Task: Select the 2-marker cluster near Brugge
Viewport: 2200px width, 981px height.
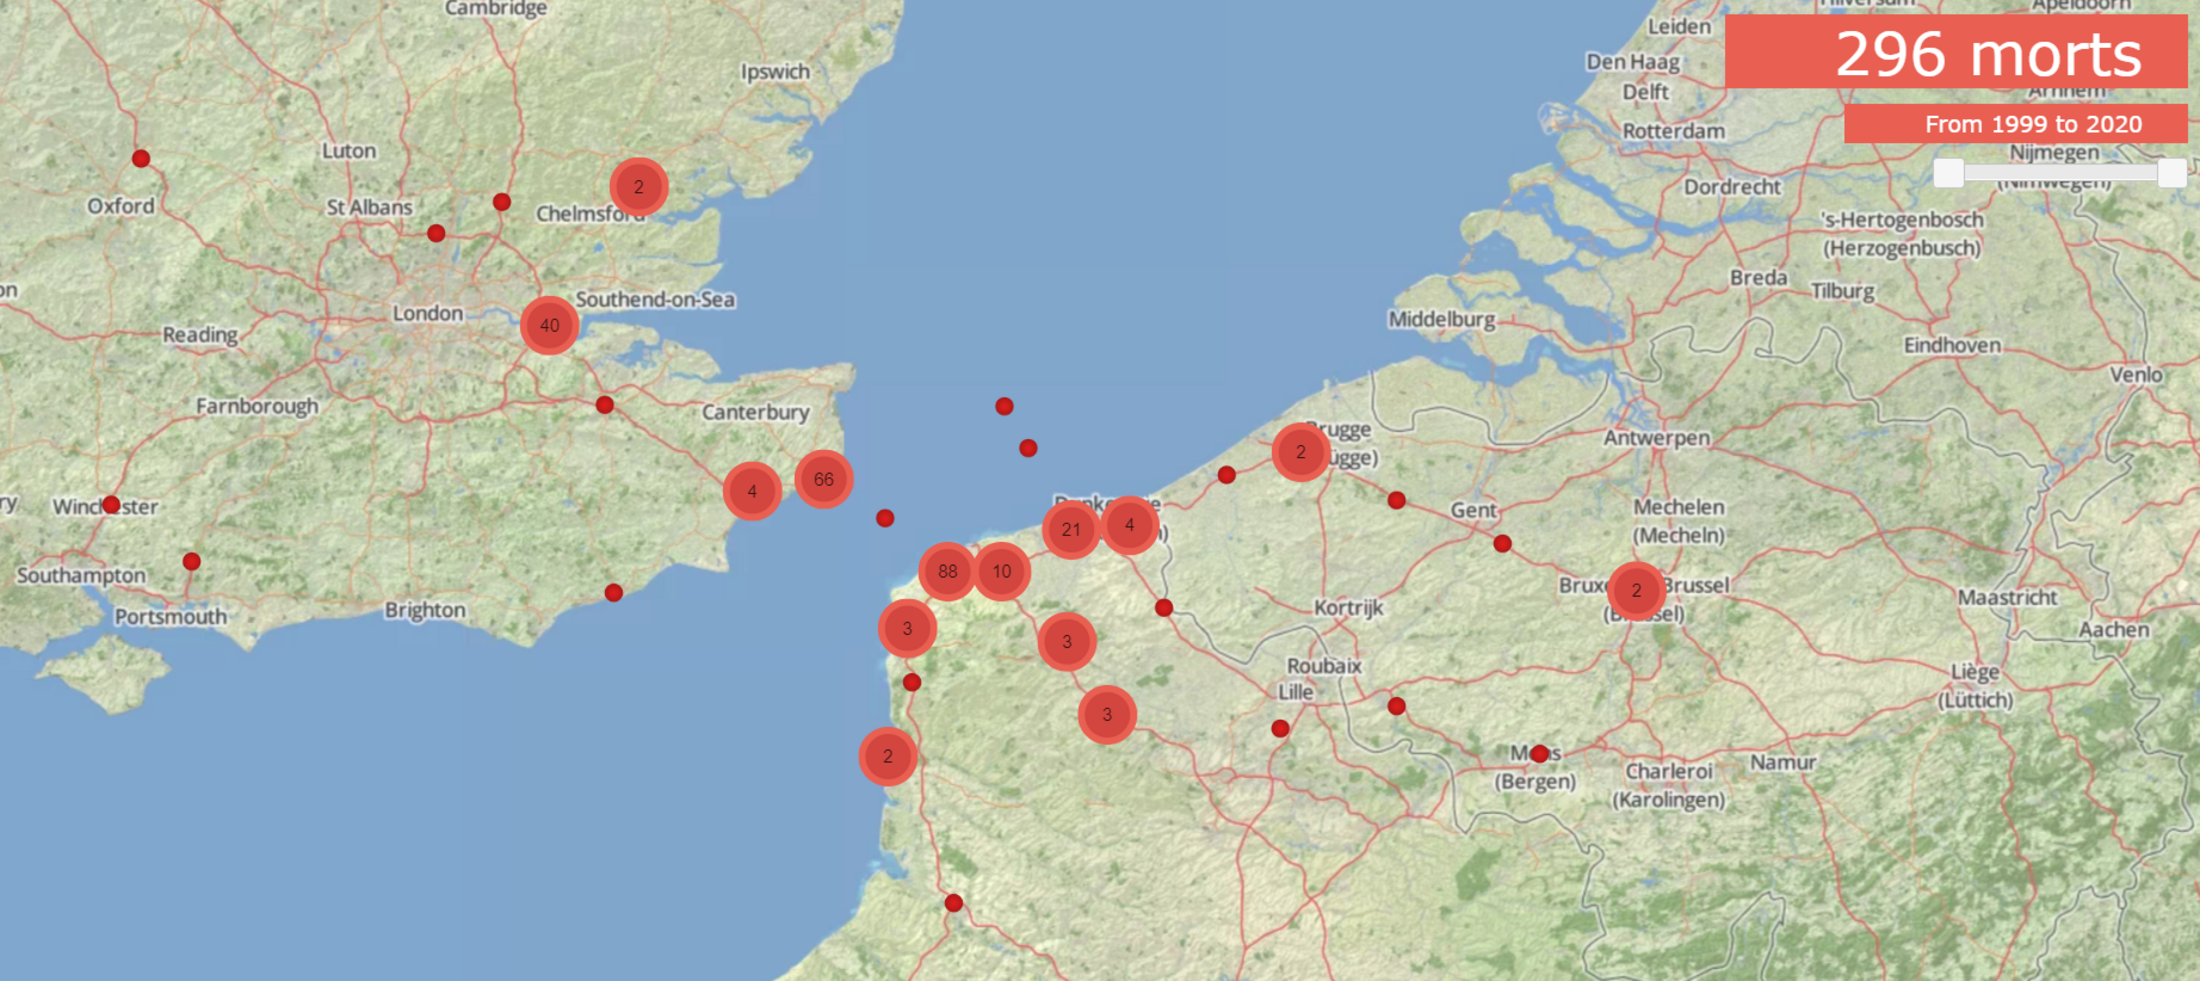Action: pyautogui.click(x=1300, y=452)
